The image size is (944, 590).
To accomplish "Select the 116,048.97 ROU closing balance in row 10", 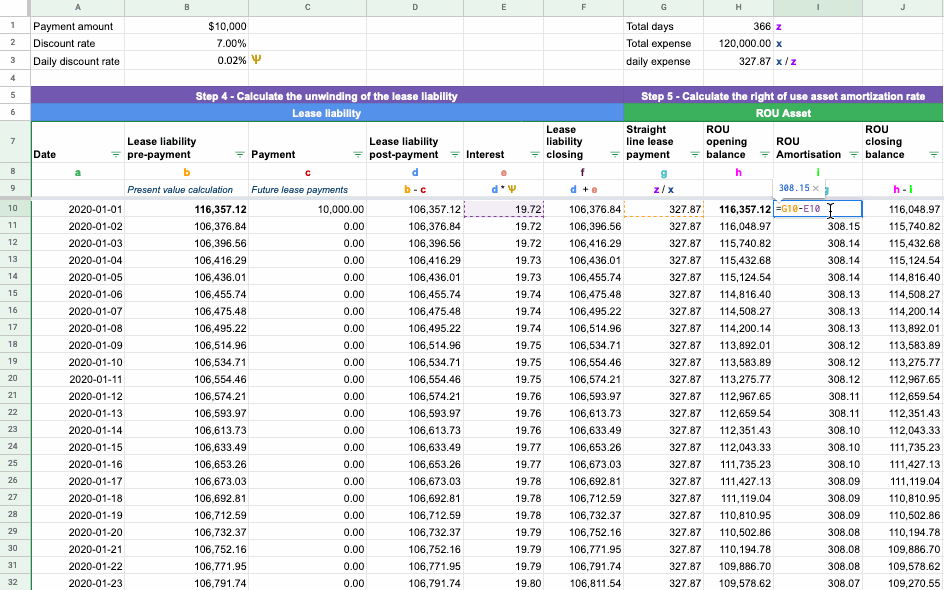I will click(x=902, y=210).
